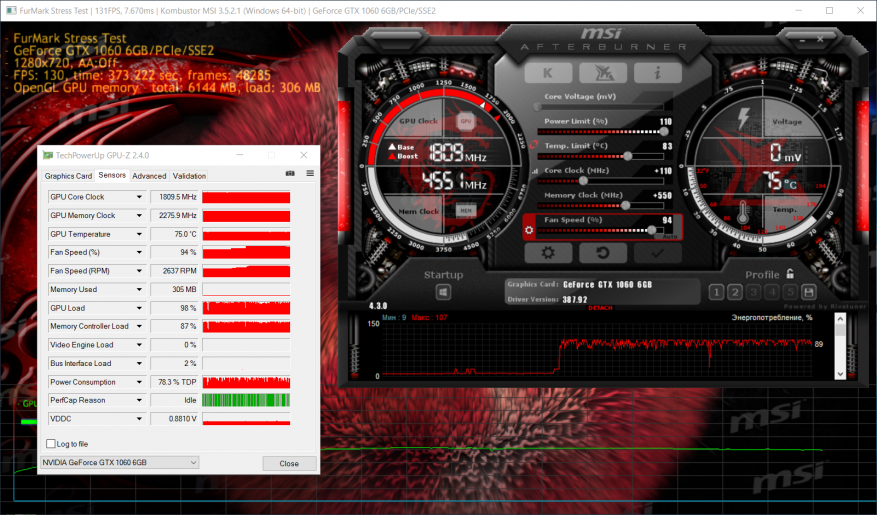This screenshot has width=877, height=515.
Task: Click the Core Voltage slider handle
Action: click(537, 107)
